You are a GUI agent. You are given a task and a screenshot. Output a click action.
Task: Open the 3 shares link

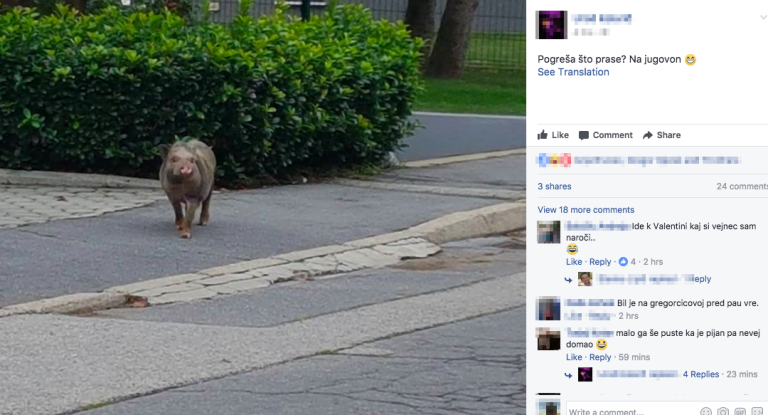coord(554,186)
